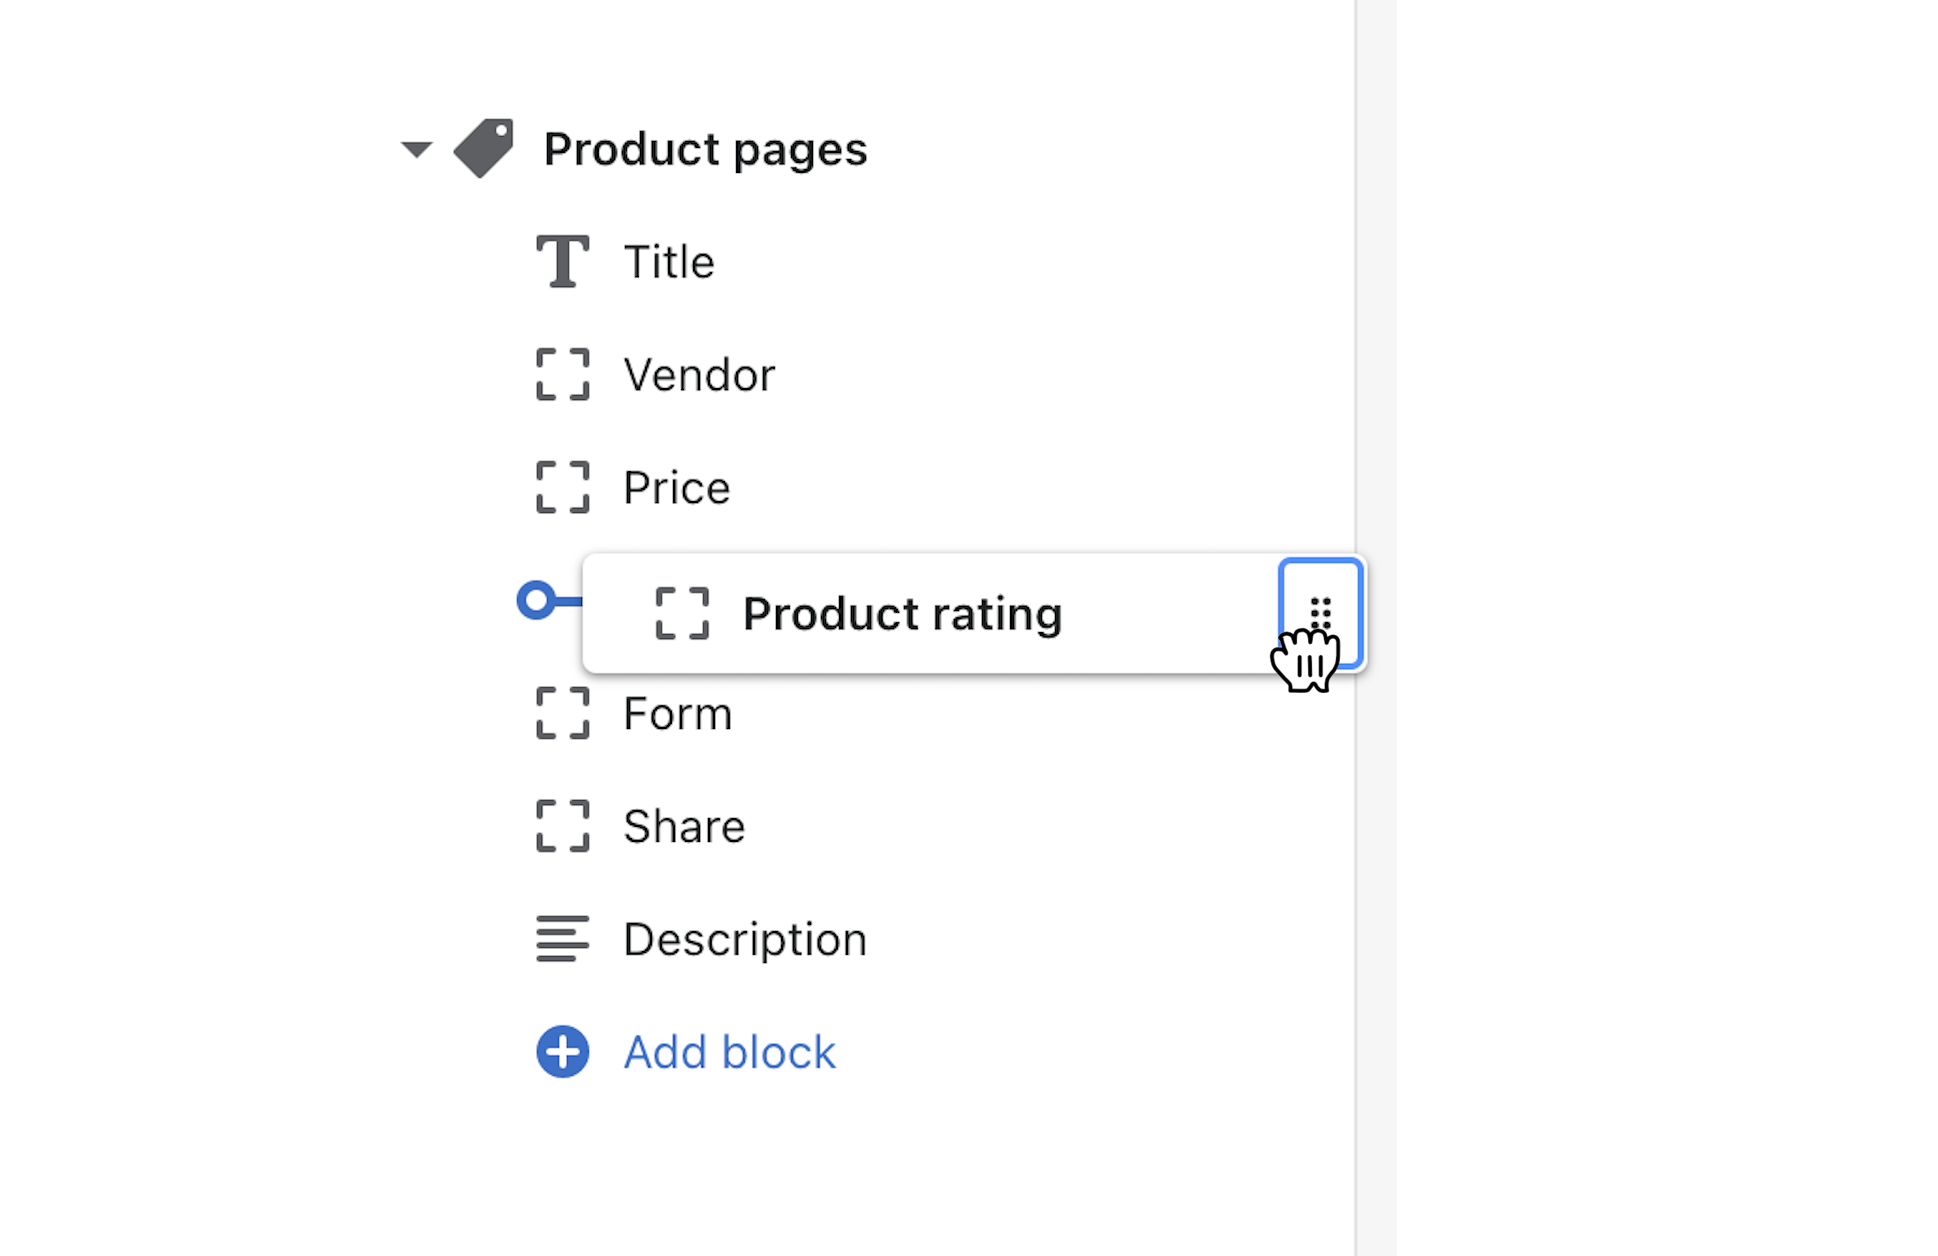Select the Product rating block
Screen dimensions: 1938x1256
pos(901,613)
